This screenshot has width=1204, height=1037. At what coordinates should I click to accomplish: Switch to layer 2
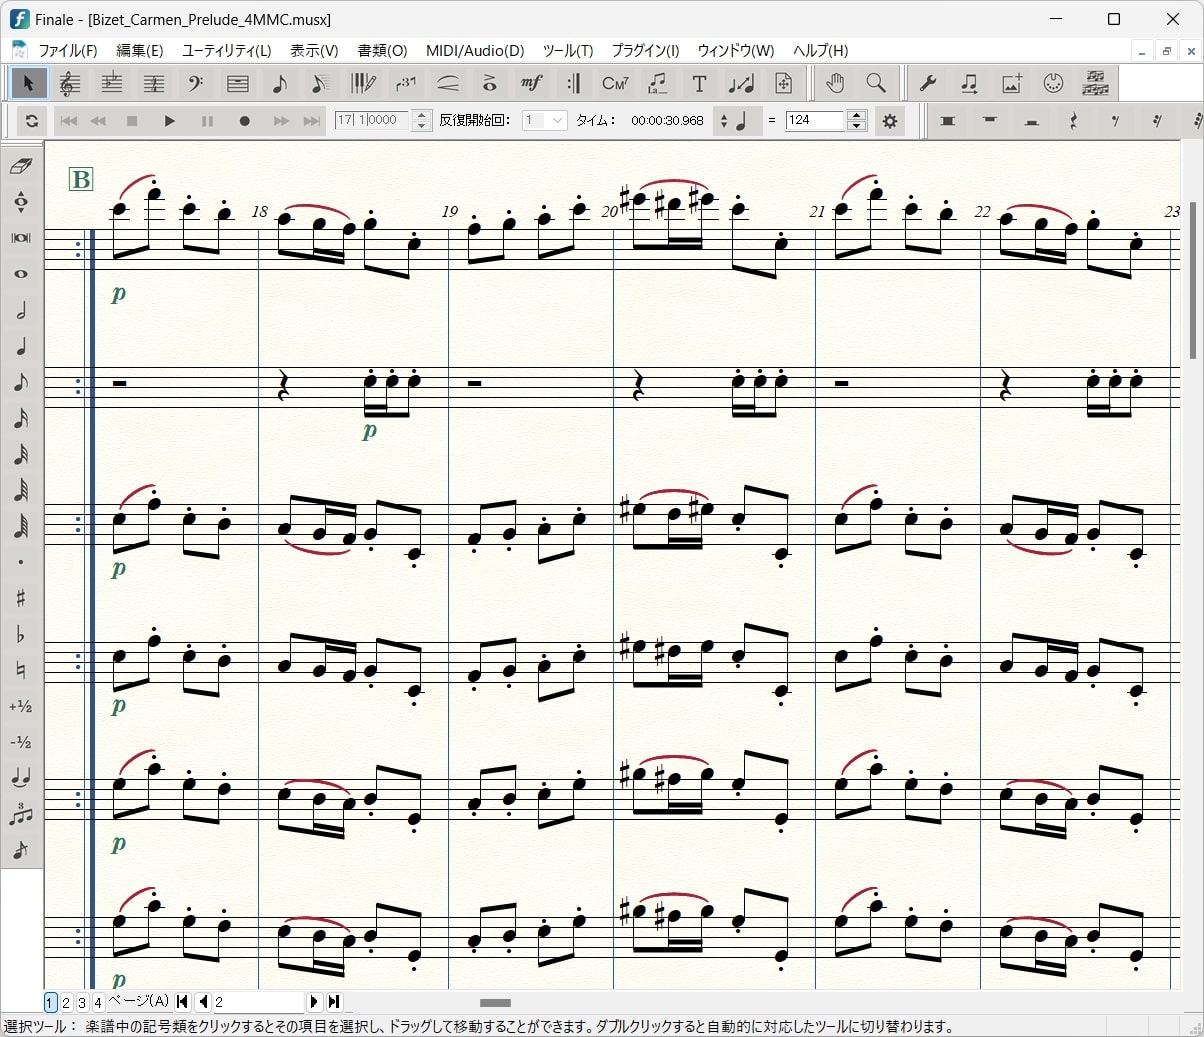66,1002
